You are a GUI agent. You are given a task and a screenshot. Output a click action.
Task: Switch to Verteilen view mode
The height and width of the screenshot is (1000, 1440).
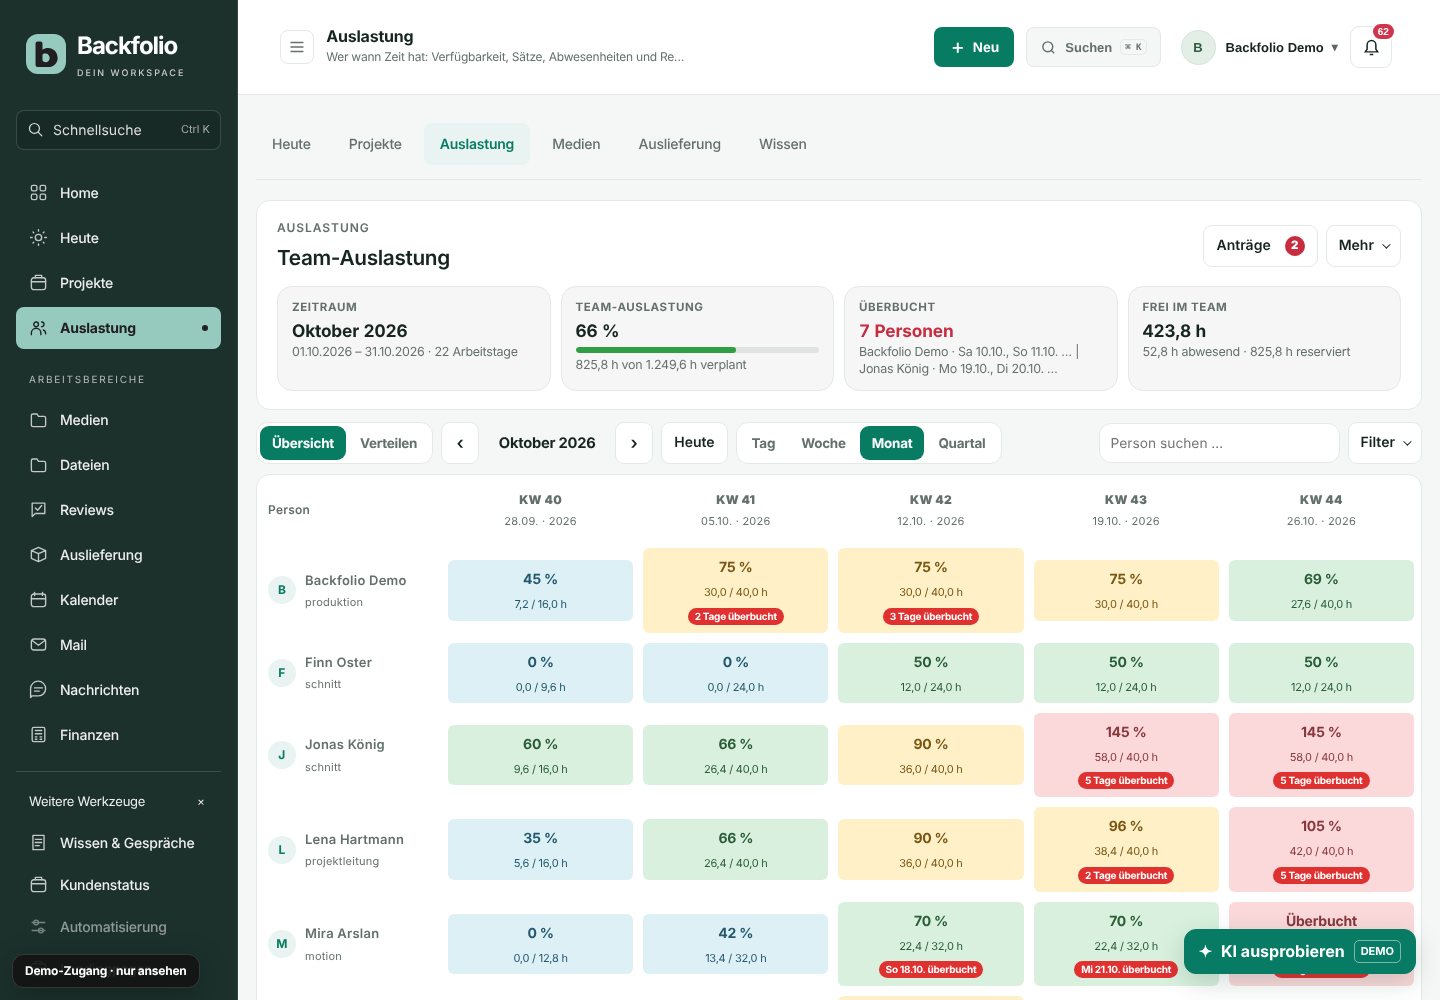[388, 443]
